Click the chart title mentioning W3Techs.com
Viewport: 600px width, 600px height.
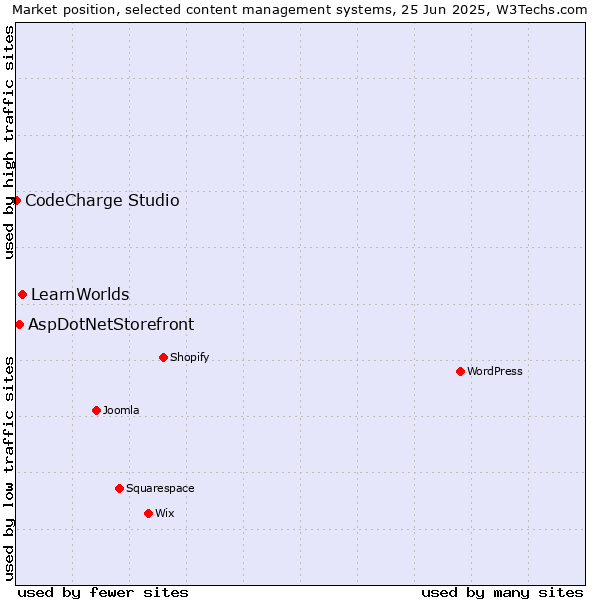pyautogui.click(x=300, y=10)
